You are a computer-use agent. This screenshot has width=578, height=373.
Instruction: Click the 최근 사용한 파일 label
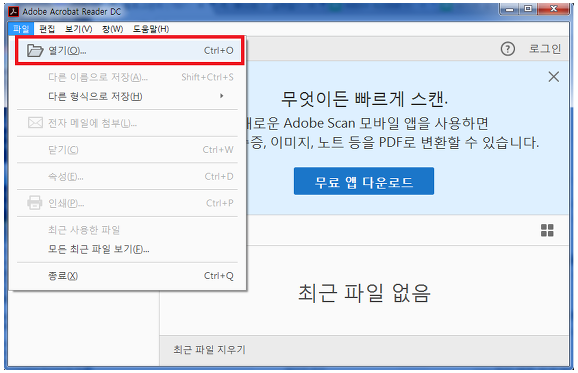pos(84,230)
